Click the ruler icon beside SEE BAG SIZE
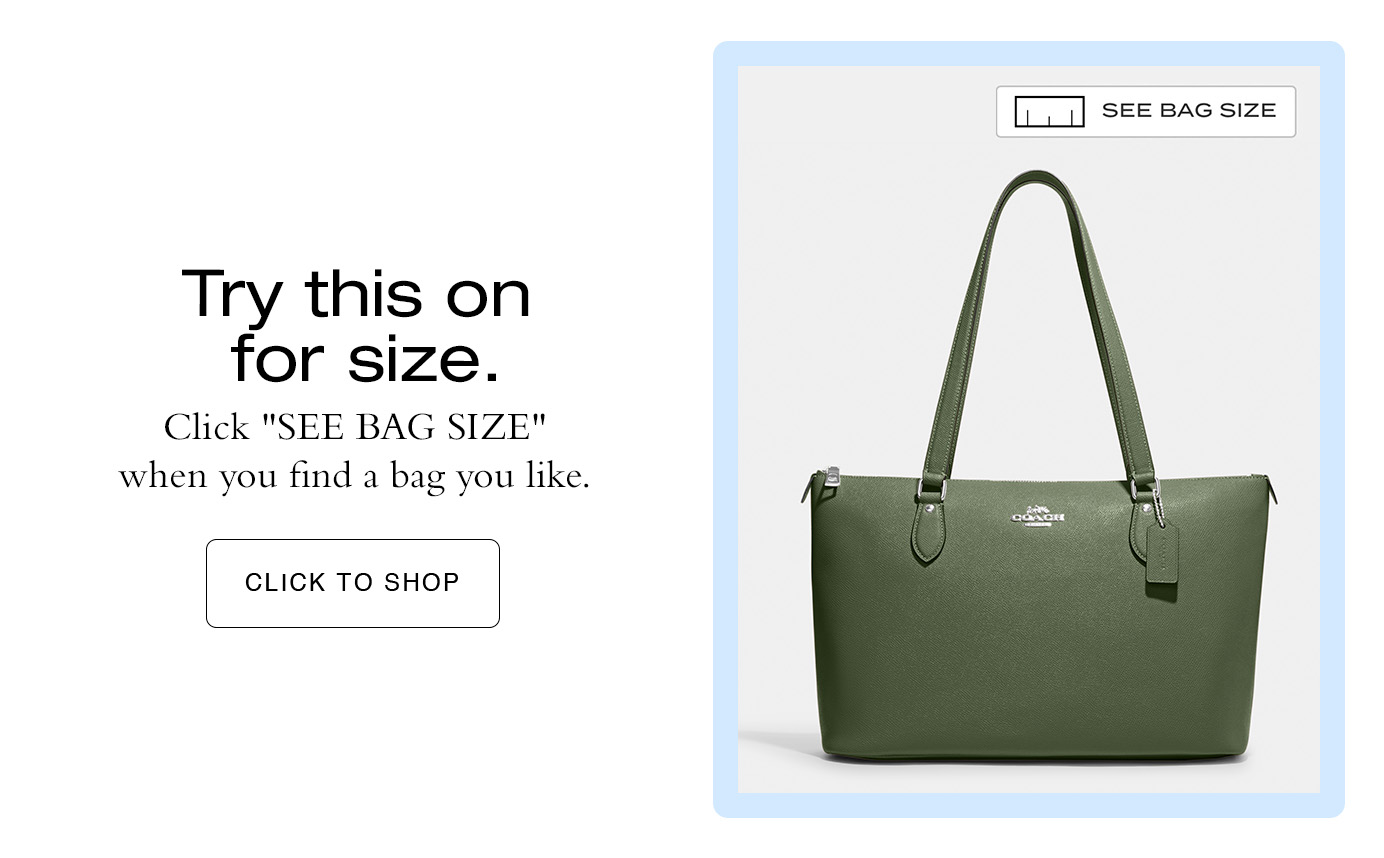This screenshot has height=858, width=1384. [x=1049, y=111]
